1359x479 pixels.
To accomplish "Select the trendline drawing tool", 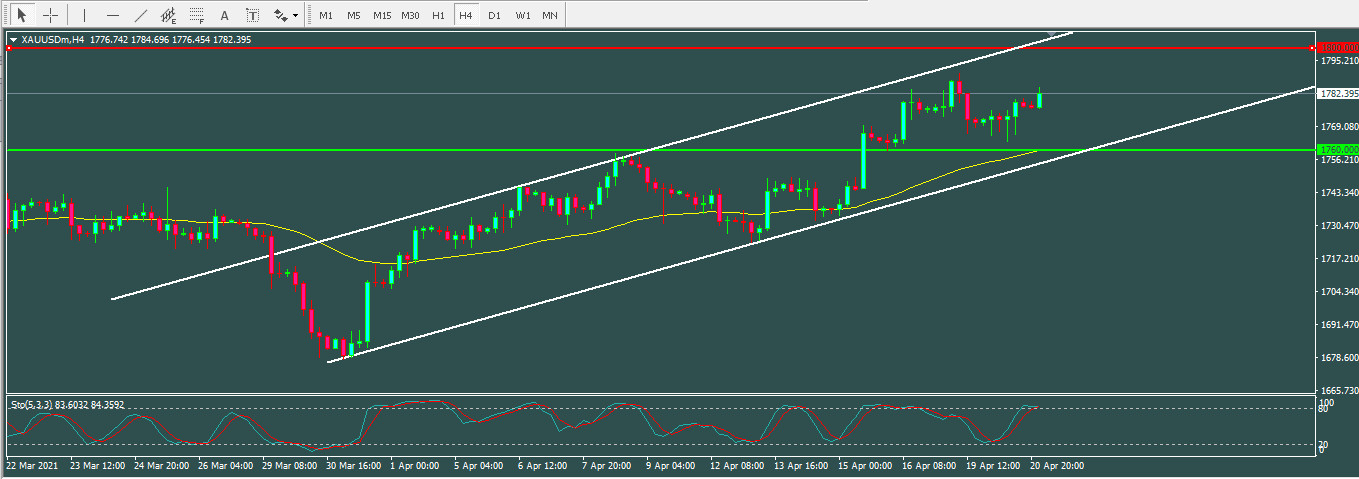I will point(141,16).
